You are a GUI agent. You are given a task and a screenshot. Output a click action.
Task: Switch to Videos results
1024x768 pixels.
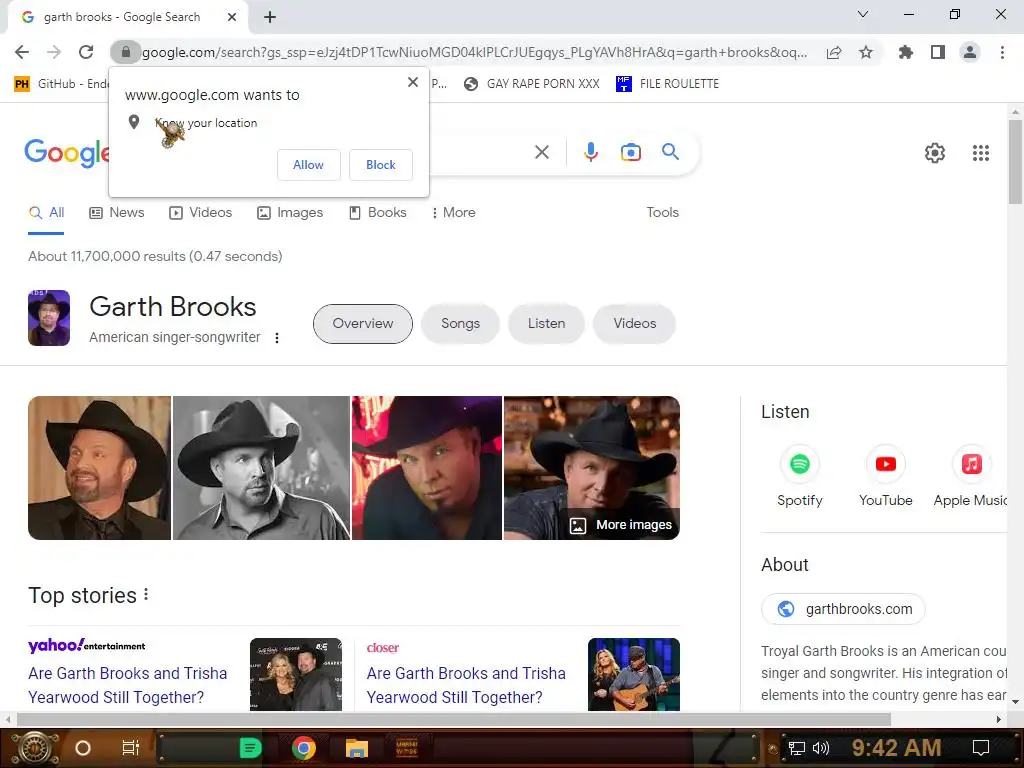[x=200, y=212]
